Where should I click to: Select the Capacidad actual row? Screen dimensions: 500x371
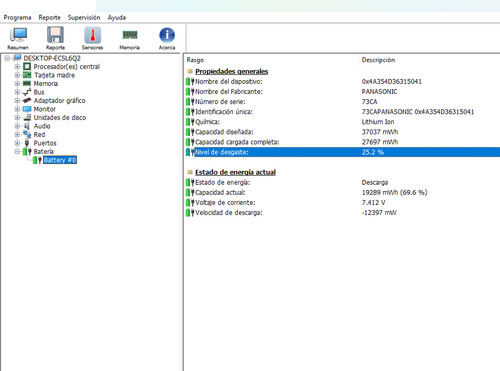tap(342, 193)
